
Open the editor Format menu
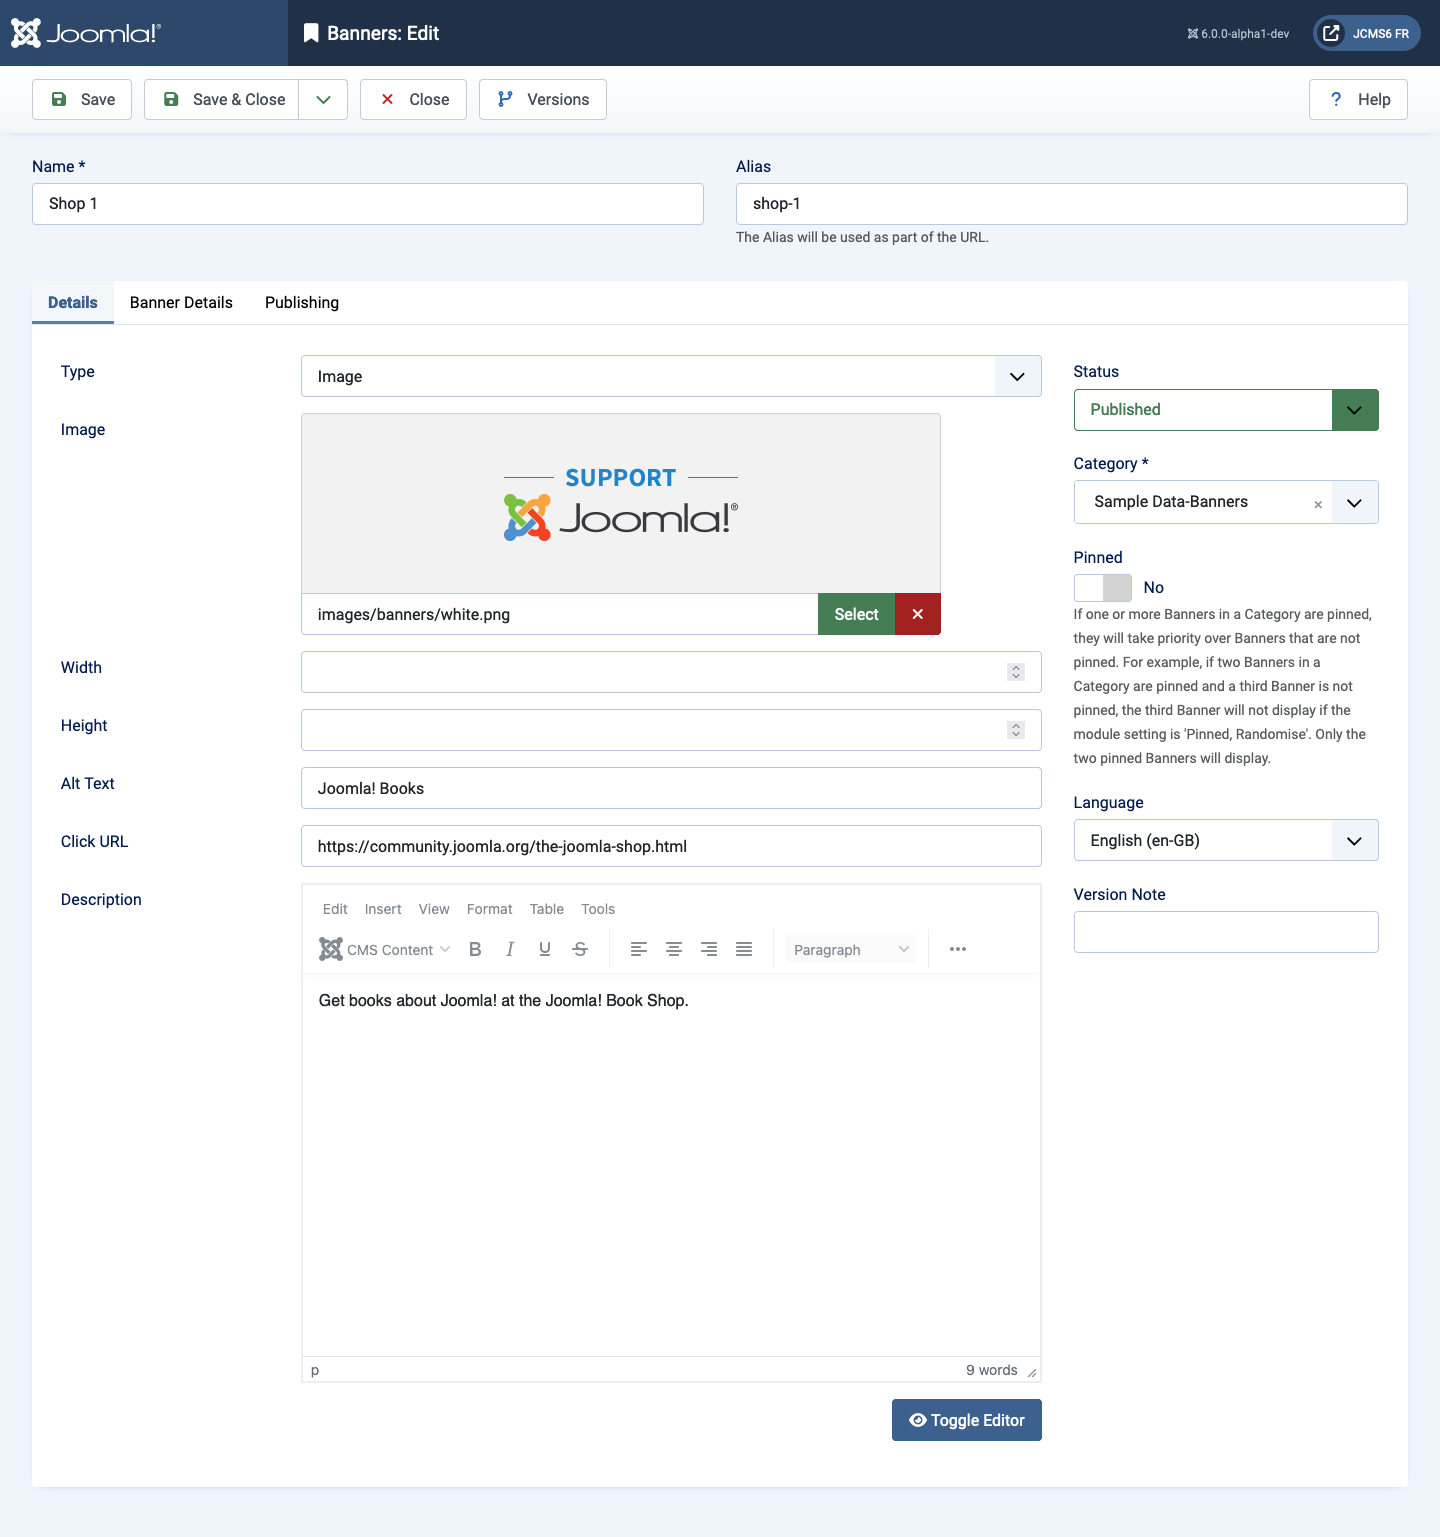(x=490, y=909)
